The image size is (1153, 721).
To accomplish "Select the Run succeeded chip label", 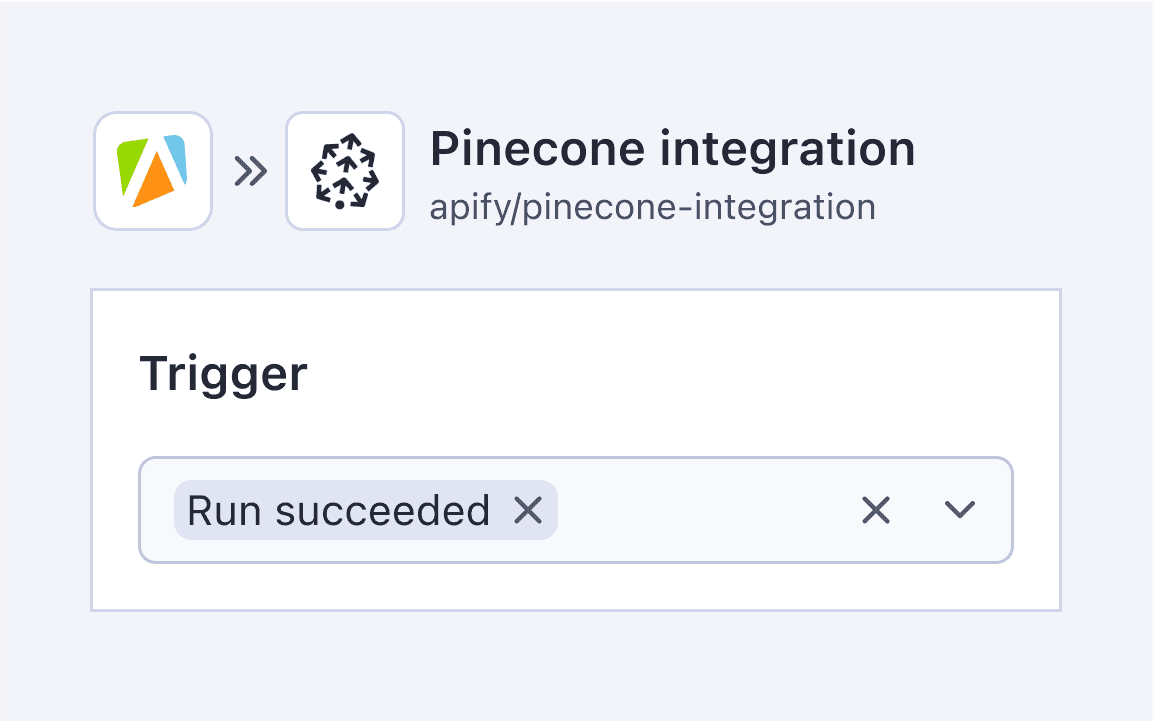I will 338,510.
